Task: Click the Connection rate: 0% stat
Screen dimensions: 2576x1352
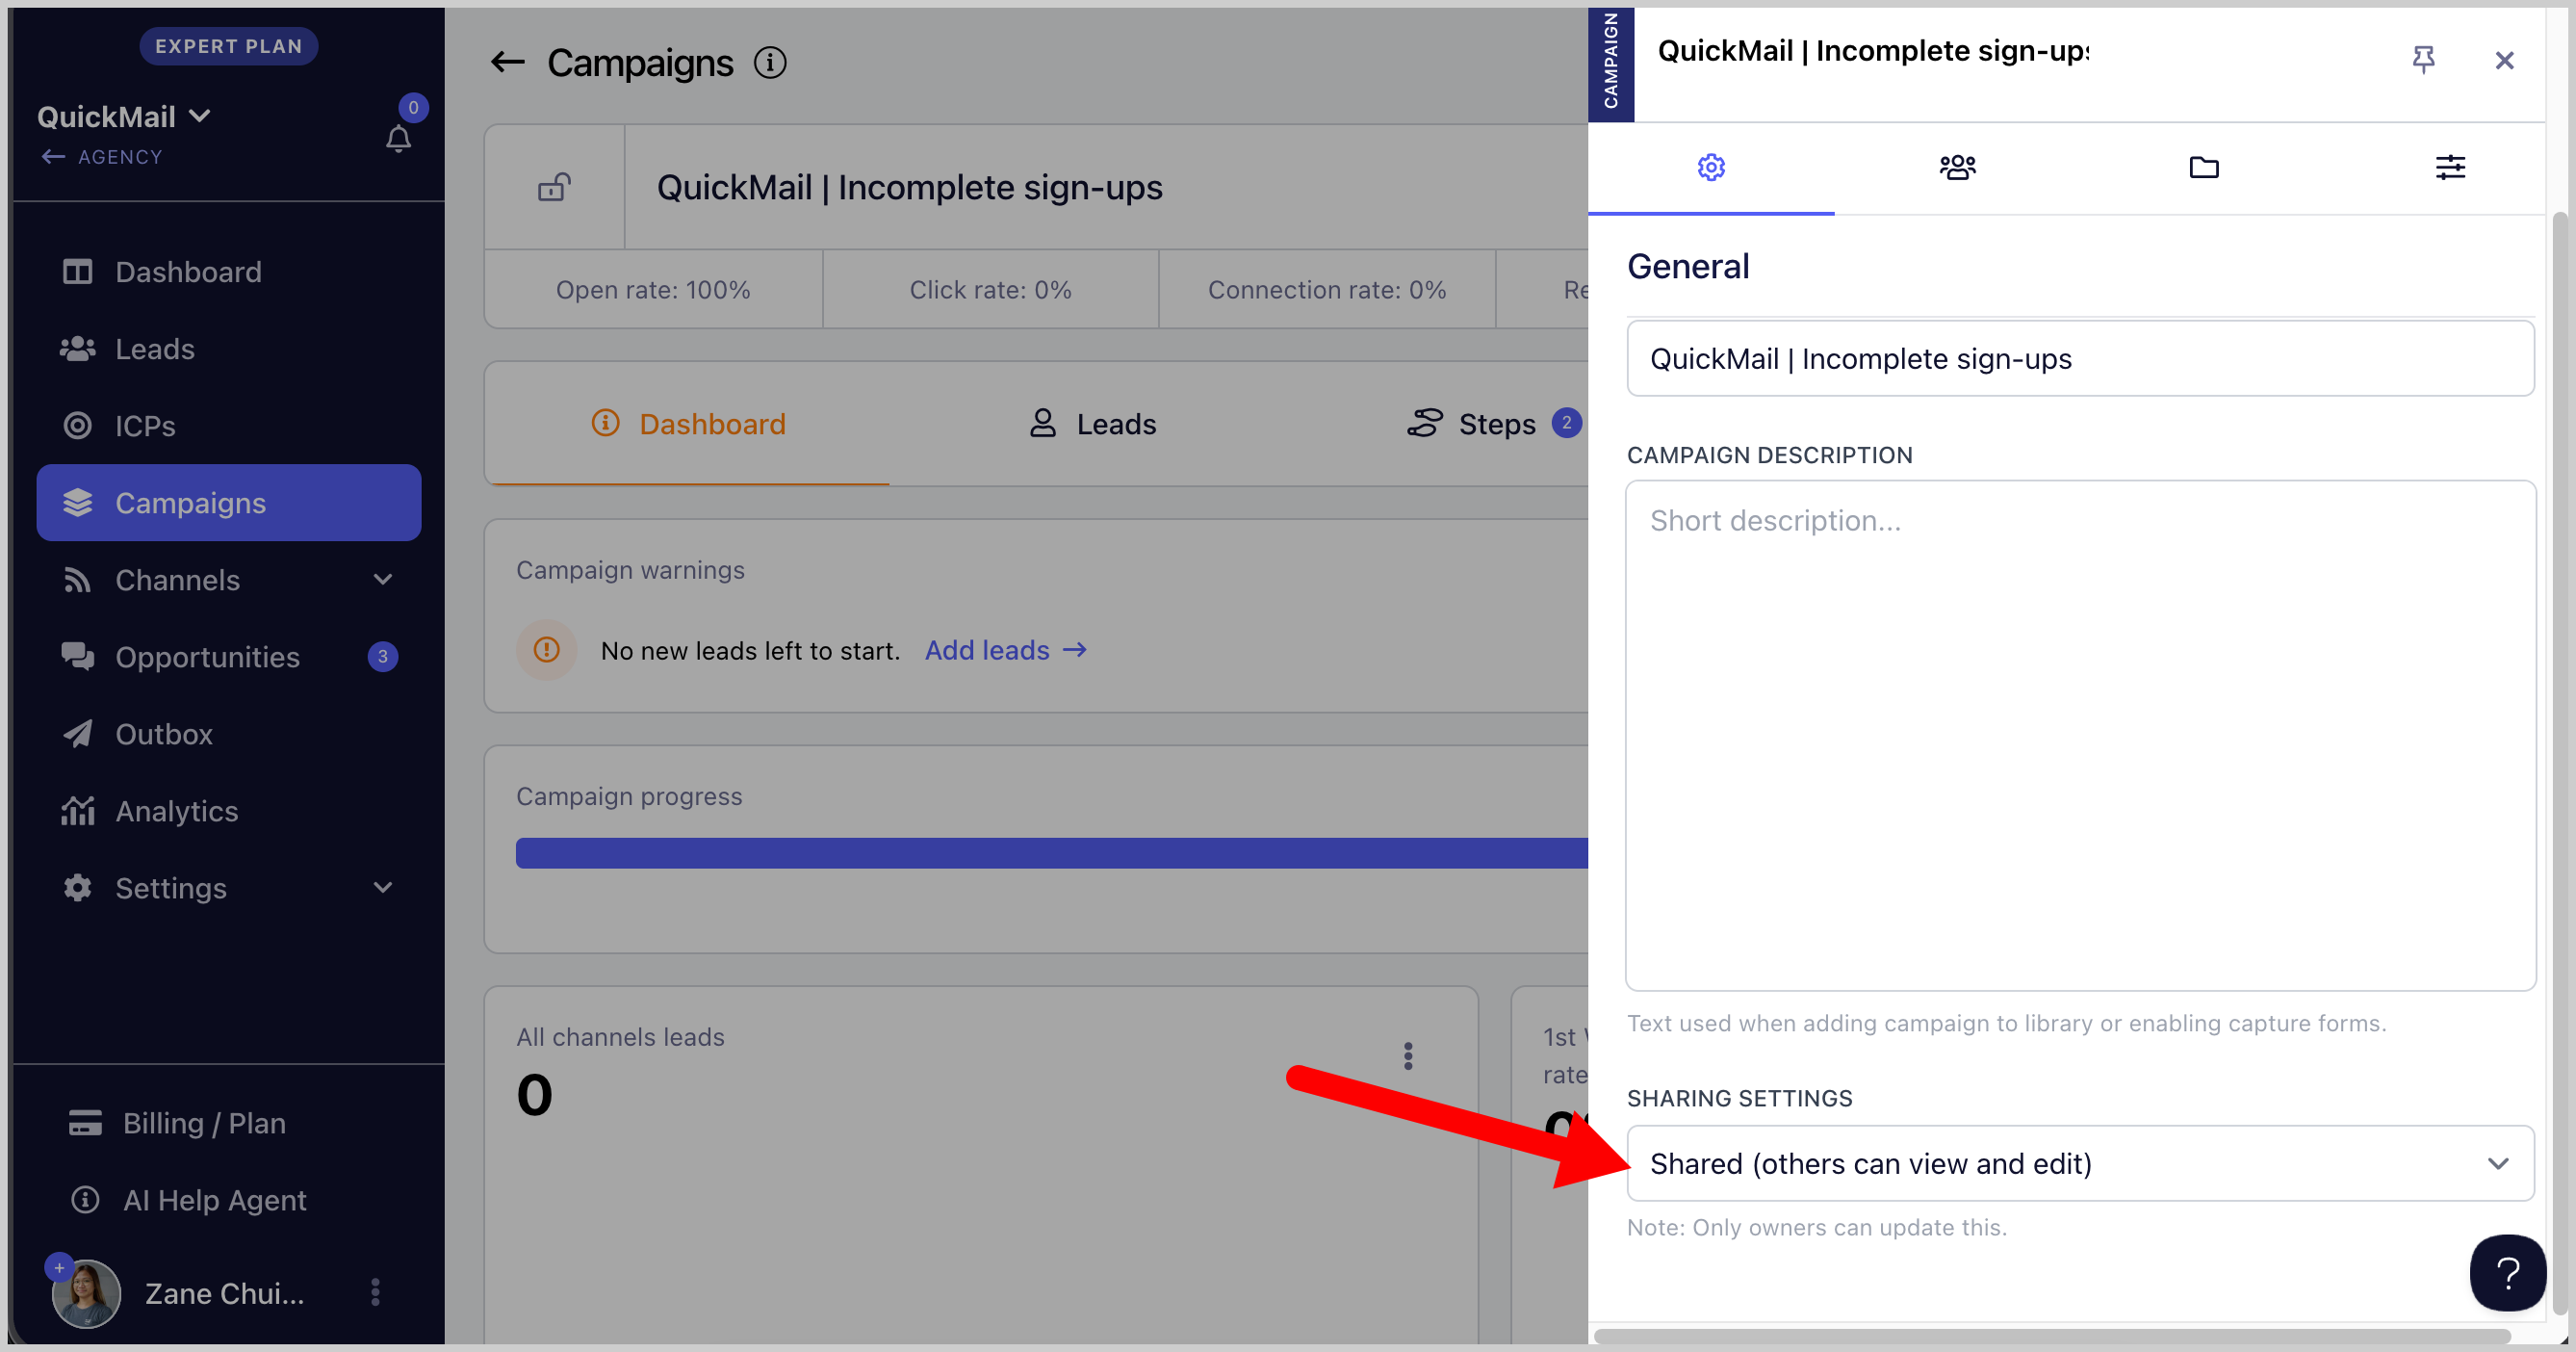Action: (1327, 290)
